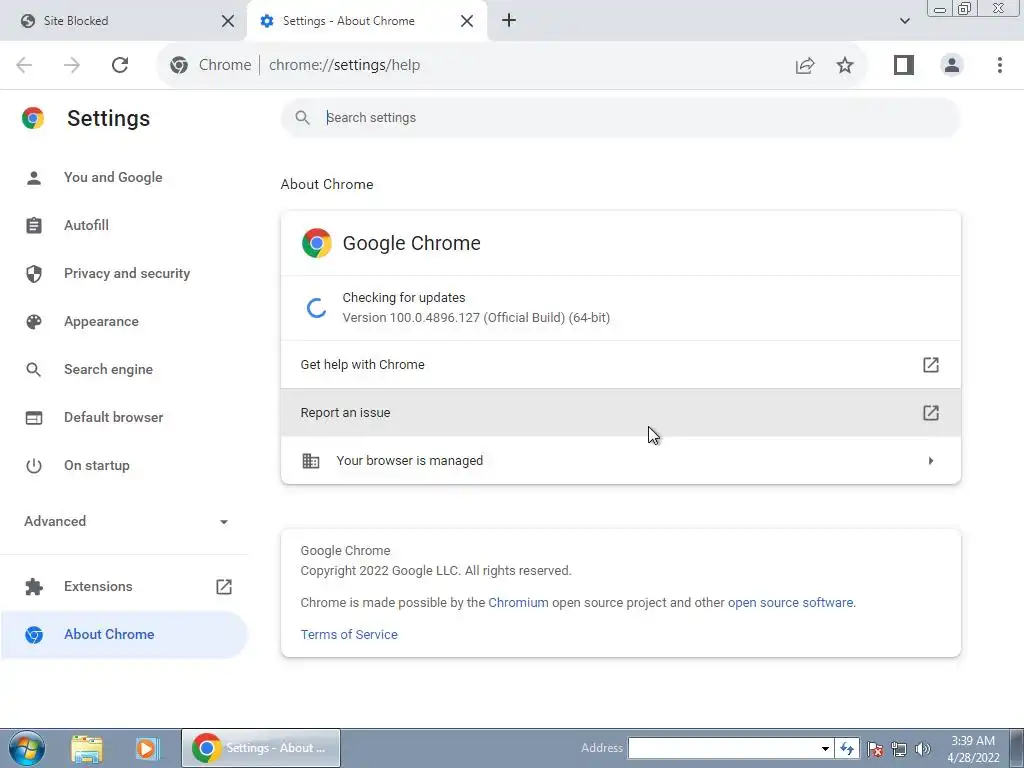Reload the page with the refresh icon
The height and width of the screenshot is (768, 1024).
click(x=120, y=65)
